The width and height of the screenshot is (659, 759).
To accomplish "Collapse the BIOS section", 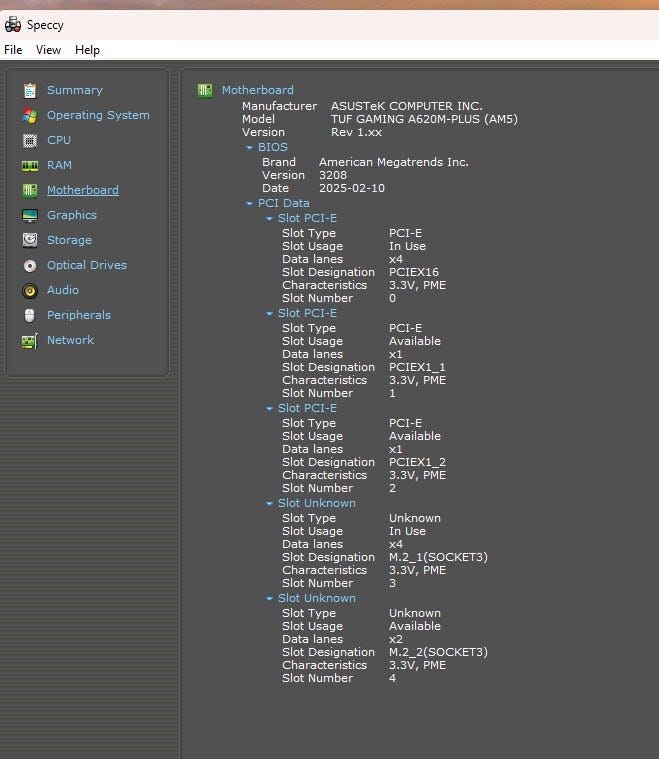I will (x=250, y=148).
